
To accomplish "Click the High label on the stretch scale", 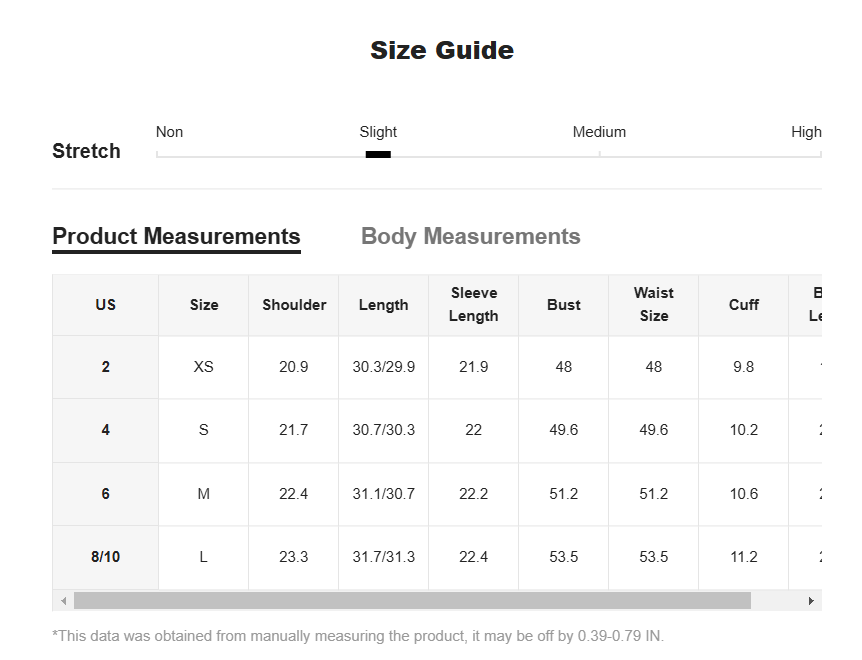I will point(806,132).
